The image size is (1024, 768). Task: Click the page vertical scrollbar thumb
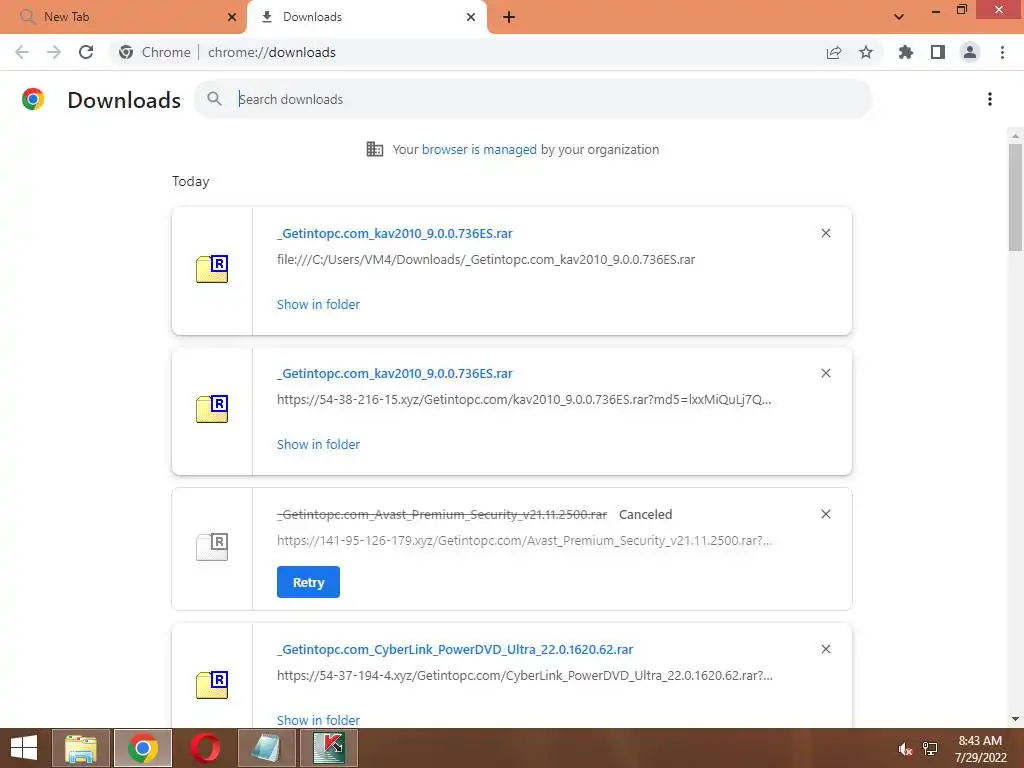pos(1015,197)
